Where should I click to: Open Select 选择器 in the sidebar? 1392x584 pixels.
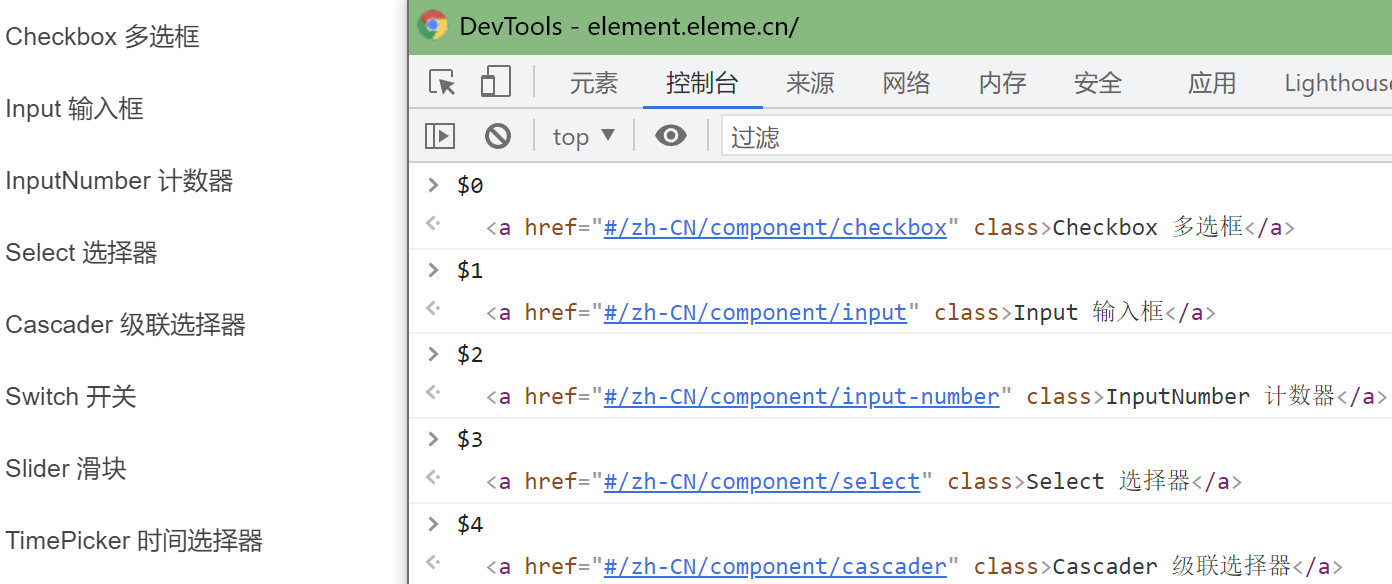(82, 252)
